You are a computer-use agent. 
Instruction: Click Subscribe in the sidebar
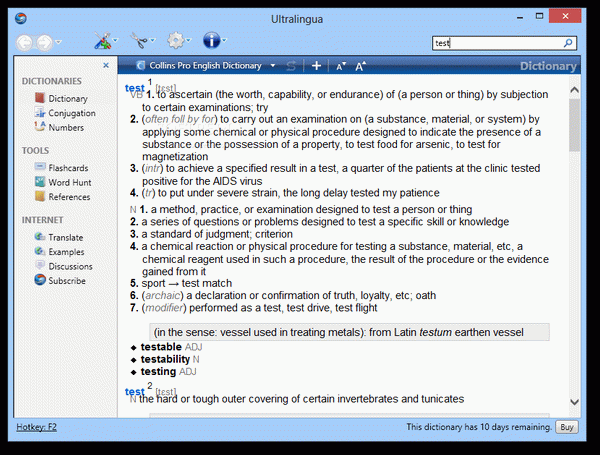pos(67,281)
